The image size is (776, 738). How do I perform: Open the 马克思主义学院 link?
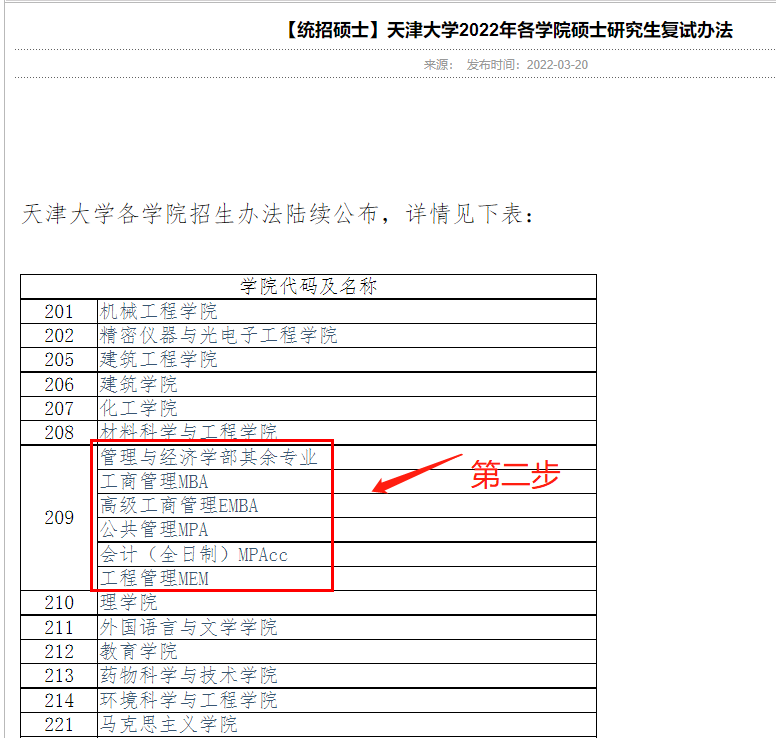pos(168,724)
